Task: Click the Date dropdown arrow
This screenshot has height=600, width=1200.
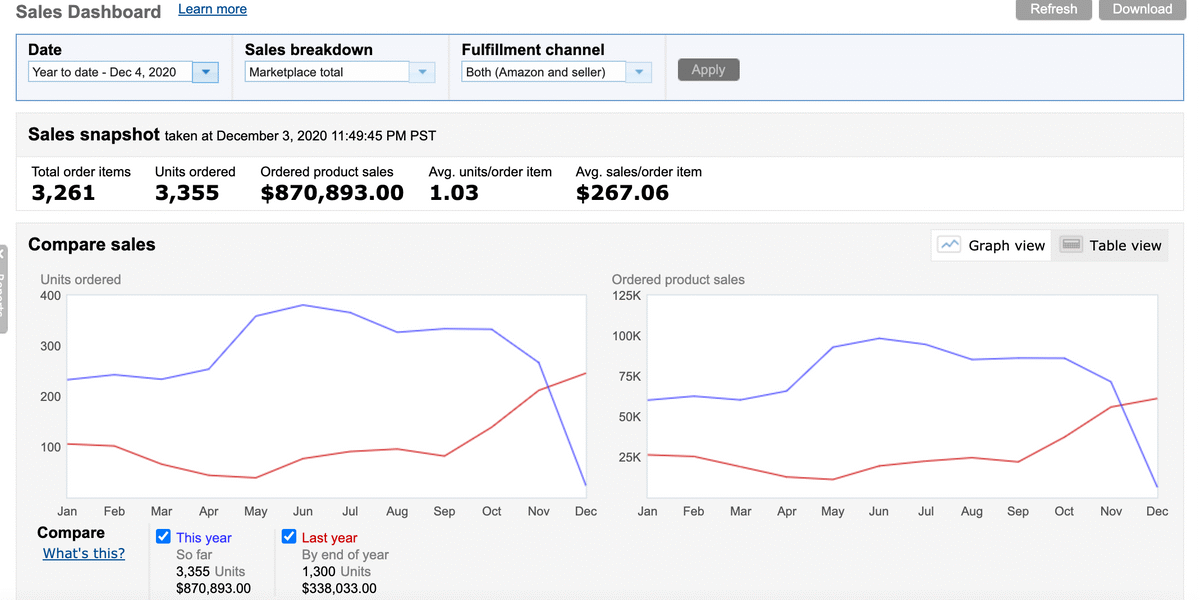Action: tap(205, 72)
